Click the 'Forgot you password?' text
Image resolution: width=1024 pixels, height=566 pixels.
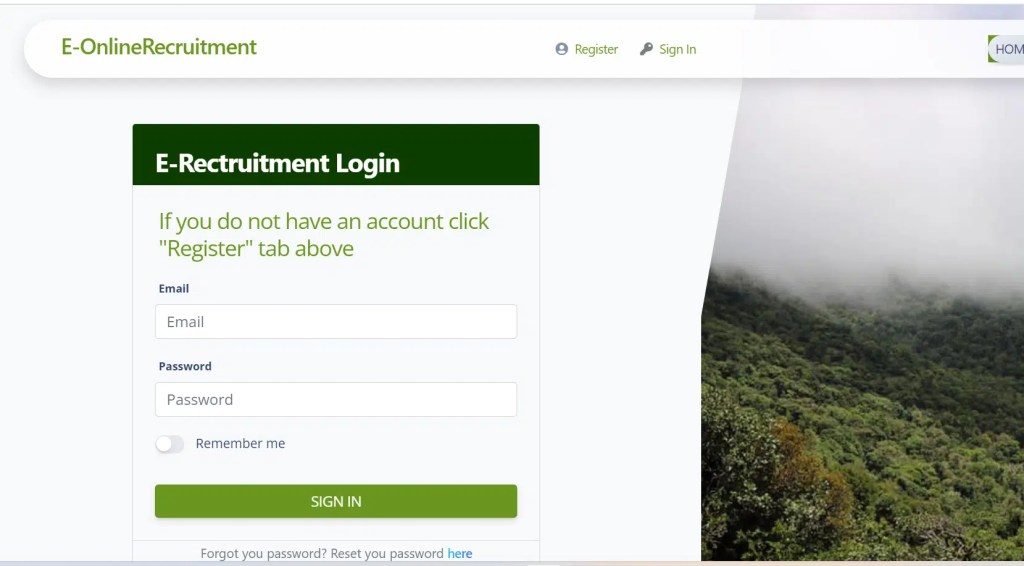point(264,554)
